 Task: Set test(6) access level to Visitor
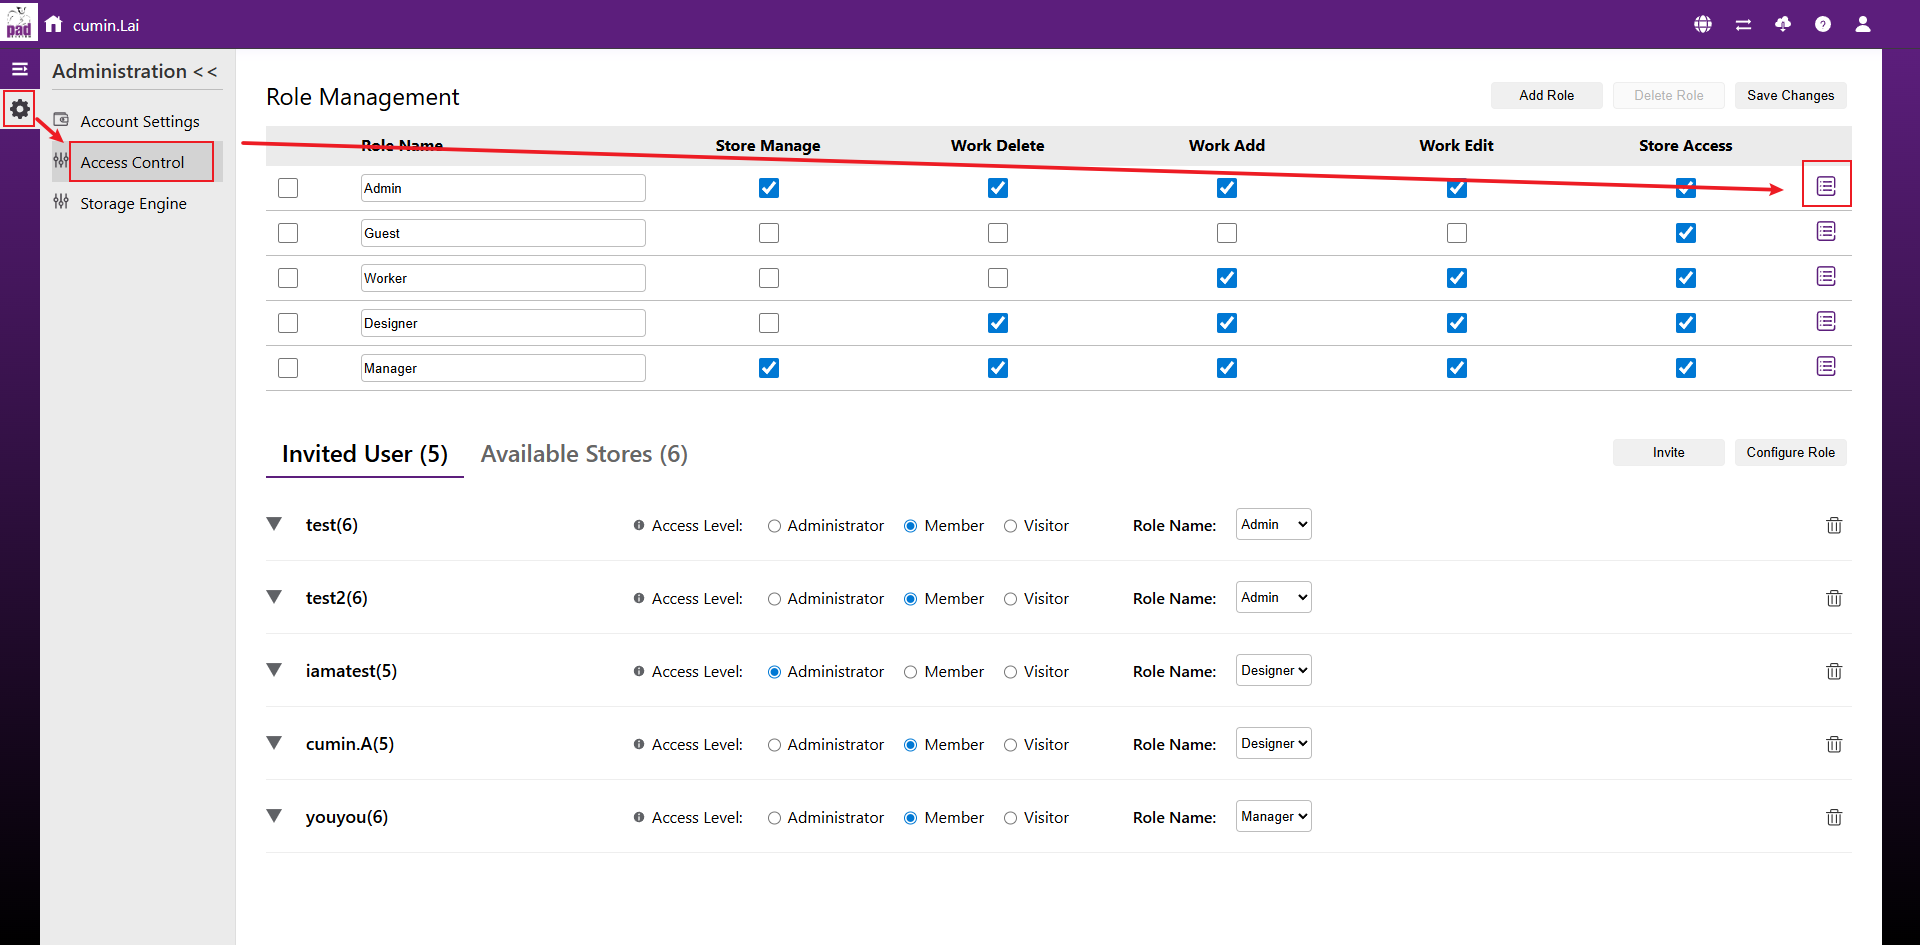pyautogui.click(x=1011, y=526)
